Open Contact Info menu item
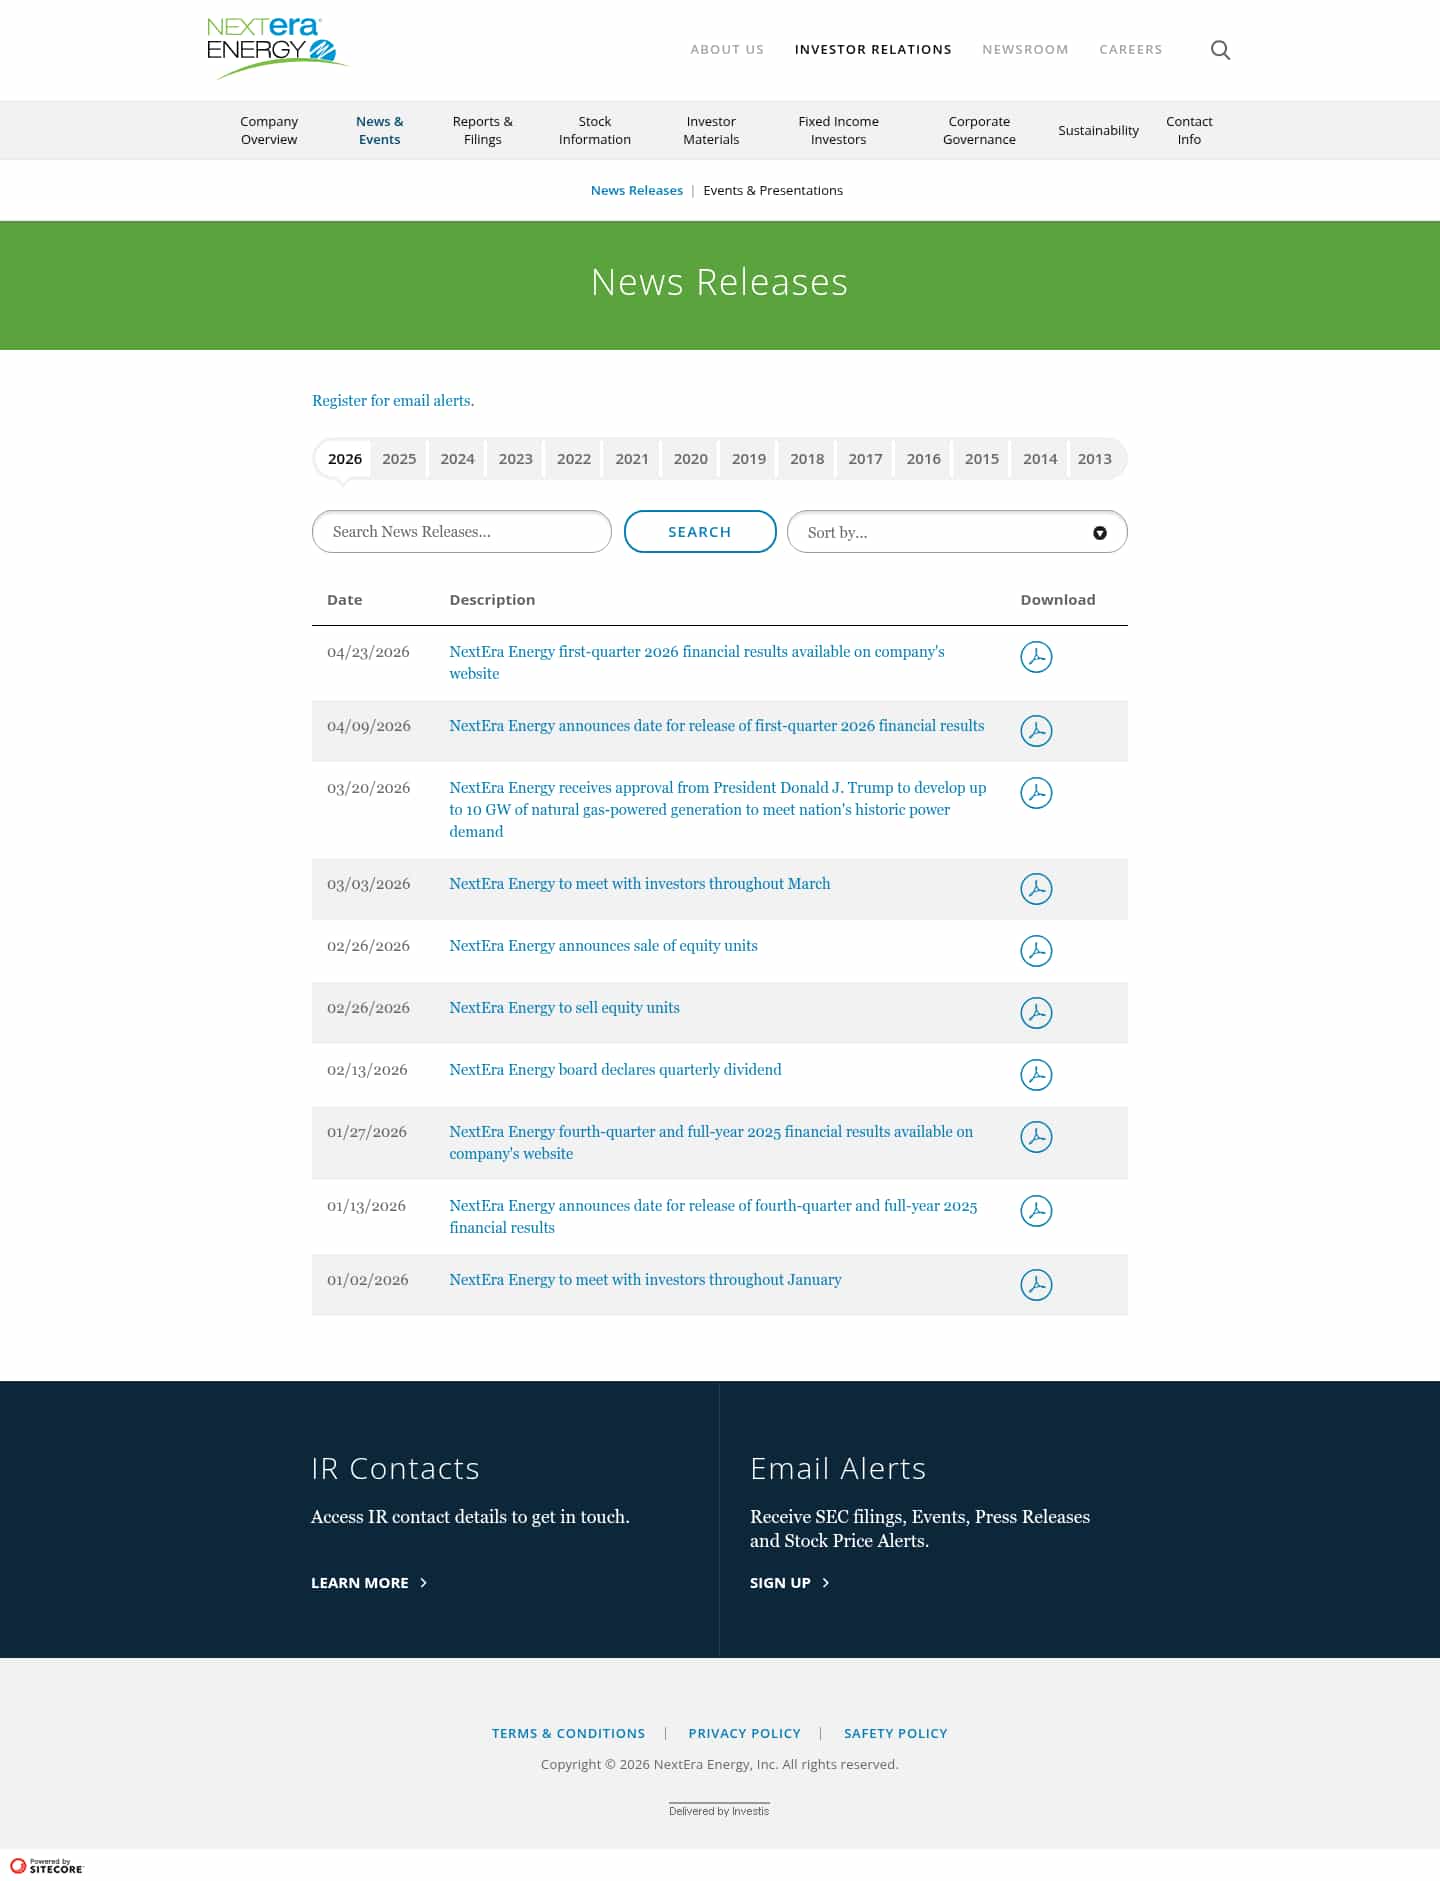Viewport: 1440px width, 1881px height. pyautogui.click(x=1189, y=130)
